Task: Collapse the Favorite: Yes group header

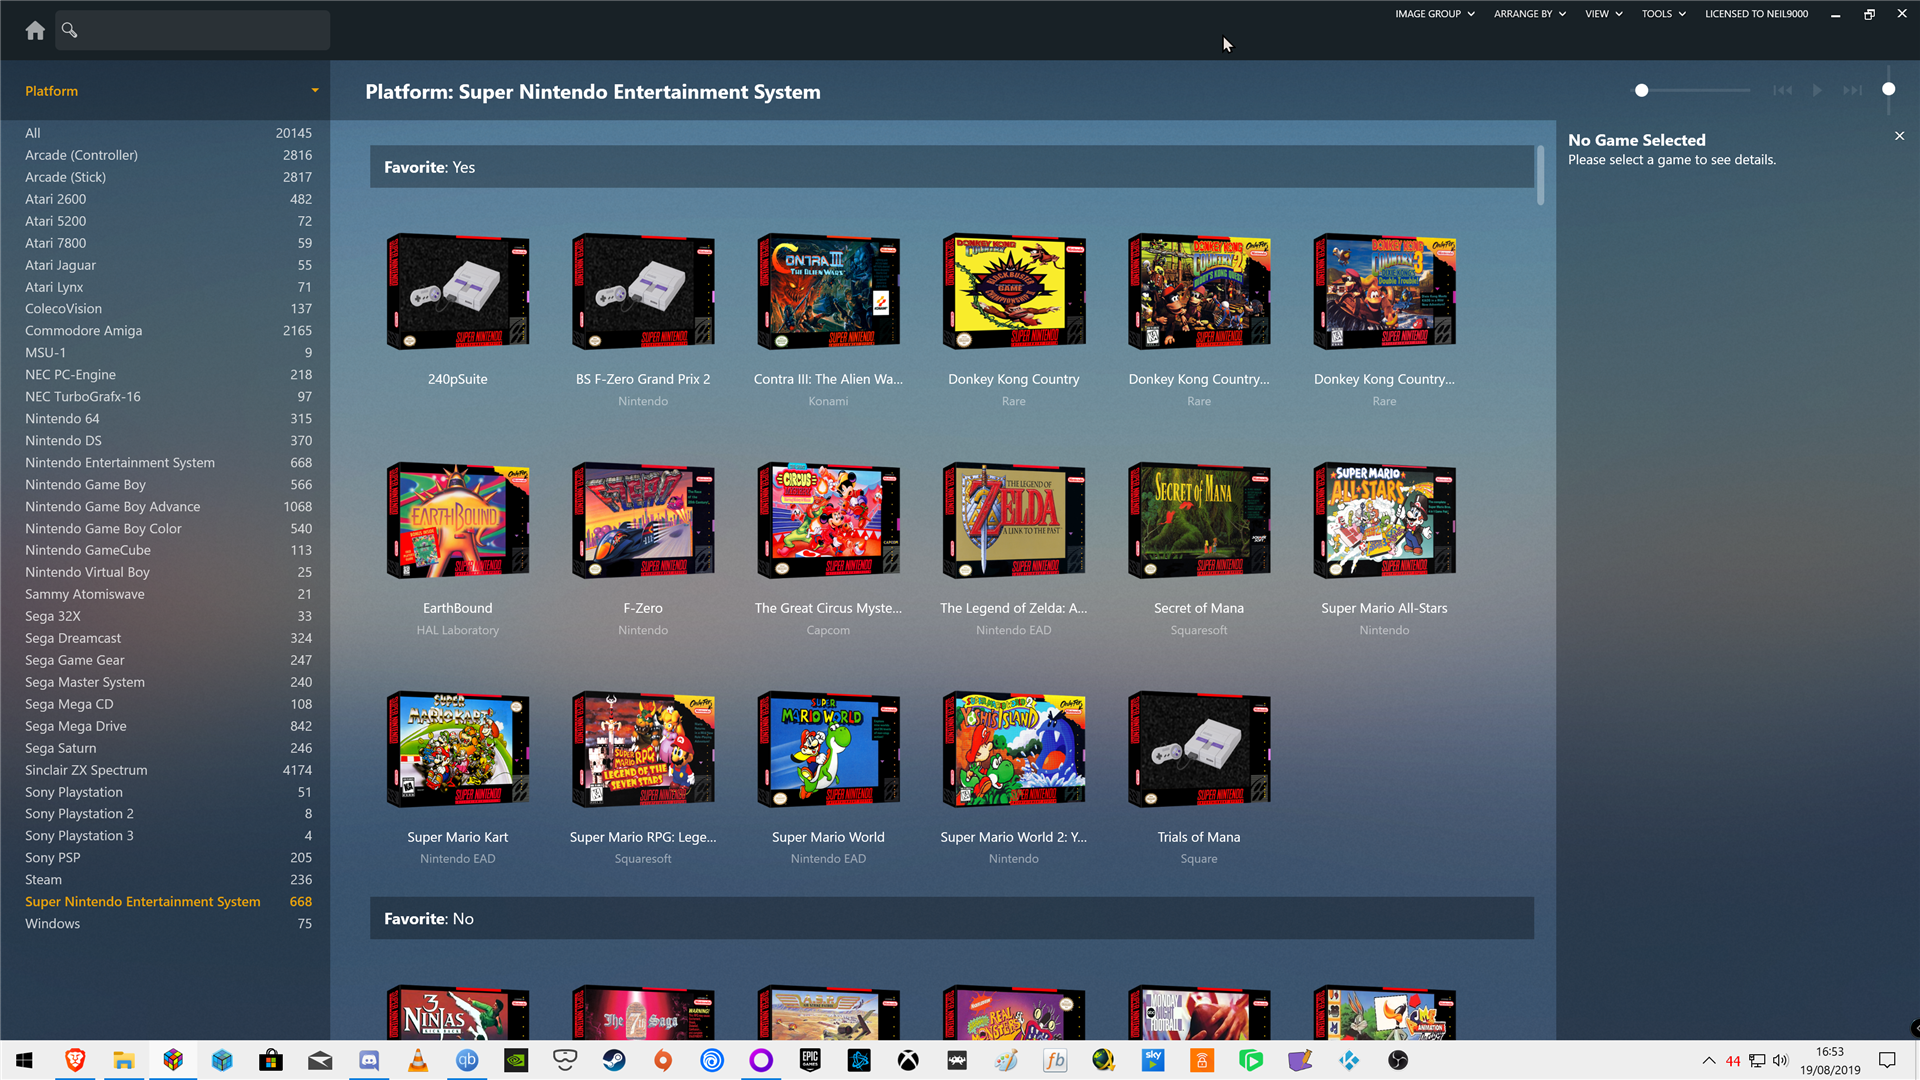Action: pos(951,167)
